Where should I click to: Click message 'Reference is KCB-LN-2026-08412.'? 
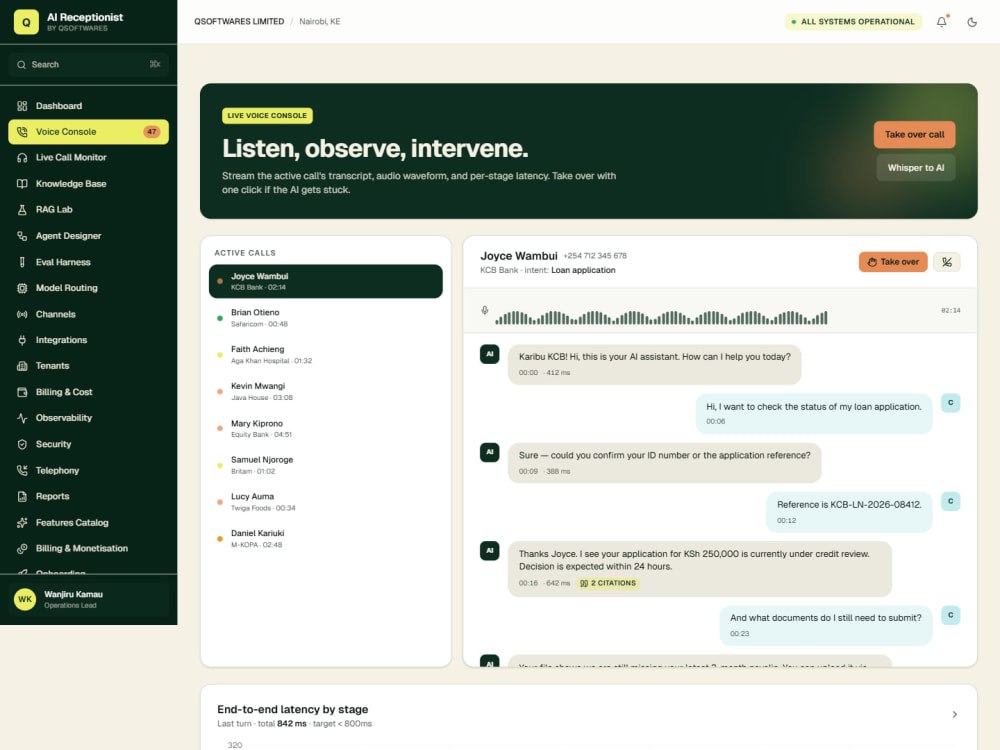tap(849, 511)
